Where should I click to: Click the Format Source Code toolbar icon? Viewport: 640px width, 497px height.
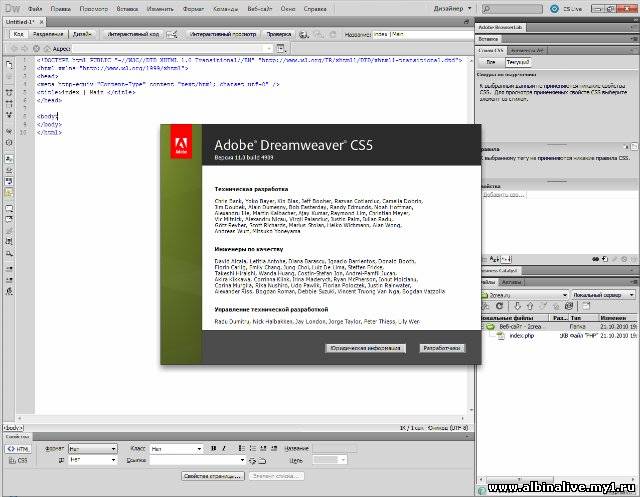coord(9,291)
